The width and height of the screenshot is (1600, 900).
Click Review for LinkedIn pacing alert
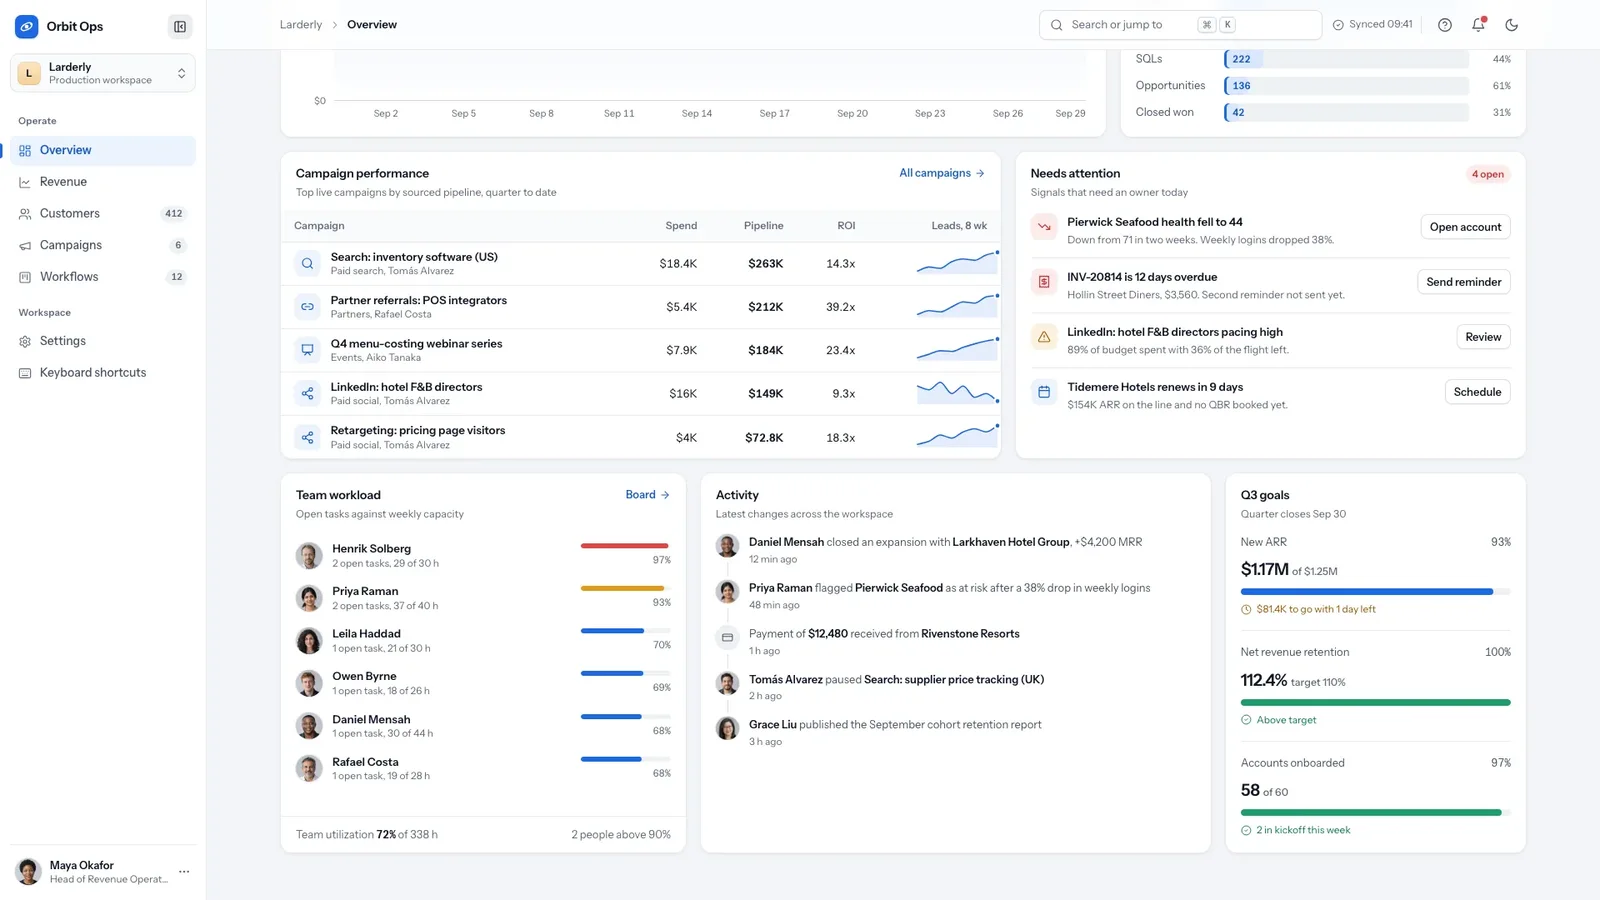tap(1483, 337)
